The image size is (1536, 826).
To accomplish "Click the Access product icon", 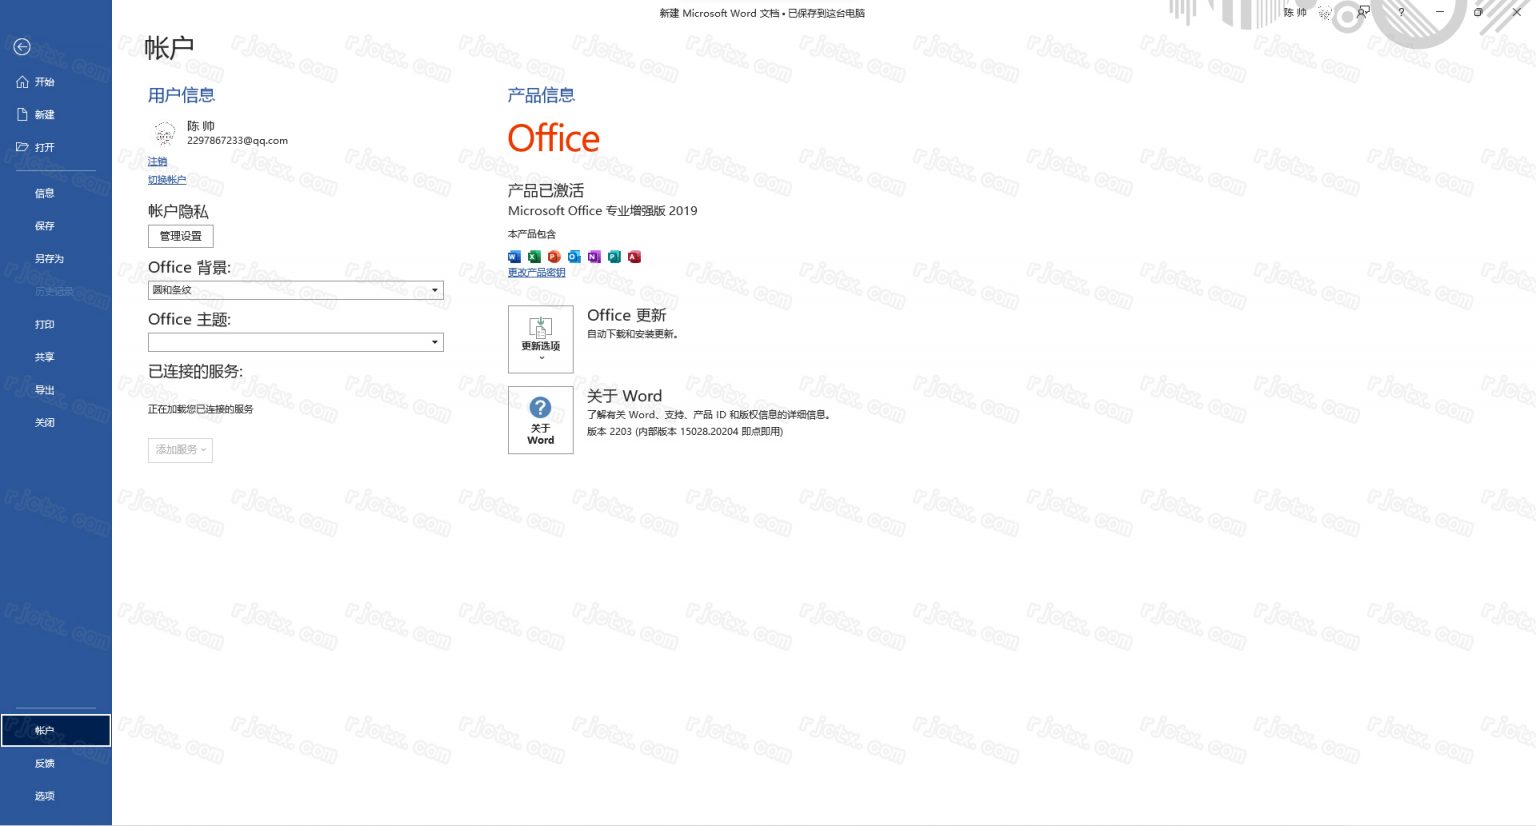I will (x=634, y=257).
